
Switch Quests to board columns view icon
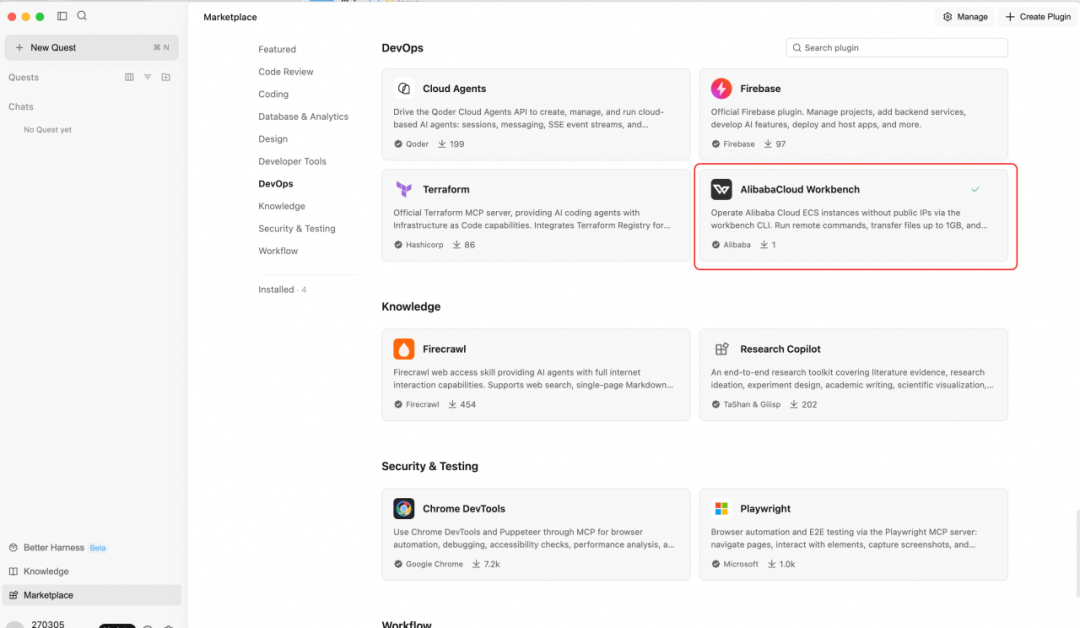(x=129, y=77)
